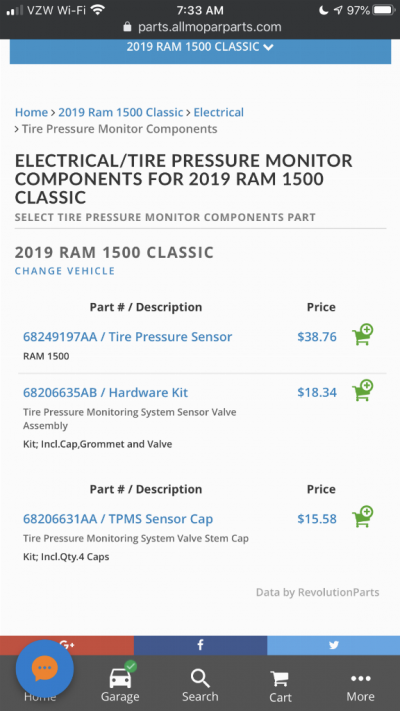
Task: Open the orange chat bubble
Action: (44, 668)
